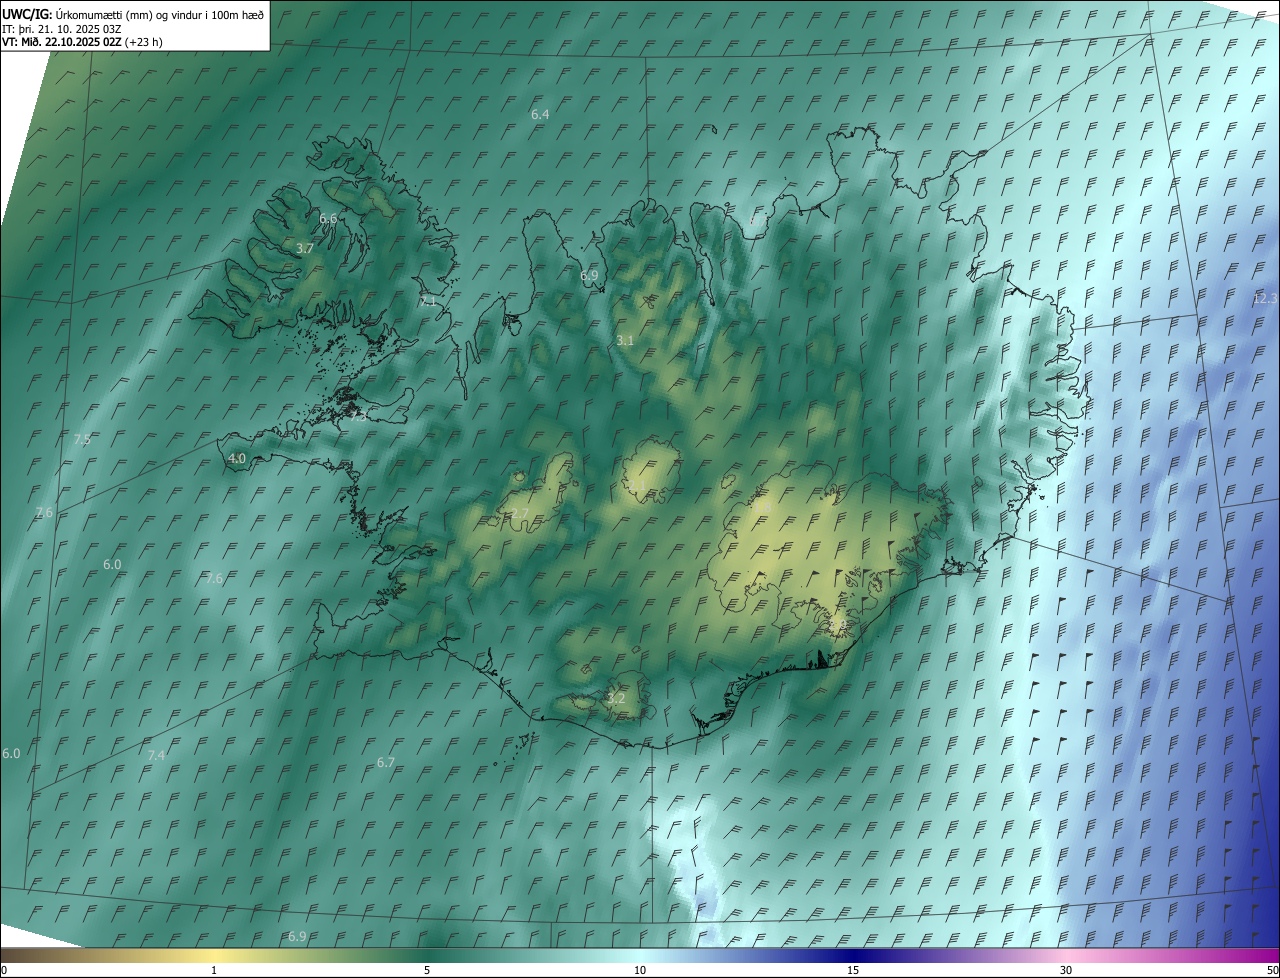Select the 3.7 value label on the Westfjords
1280x978 pixels.
click(306, 248)
